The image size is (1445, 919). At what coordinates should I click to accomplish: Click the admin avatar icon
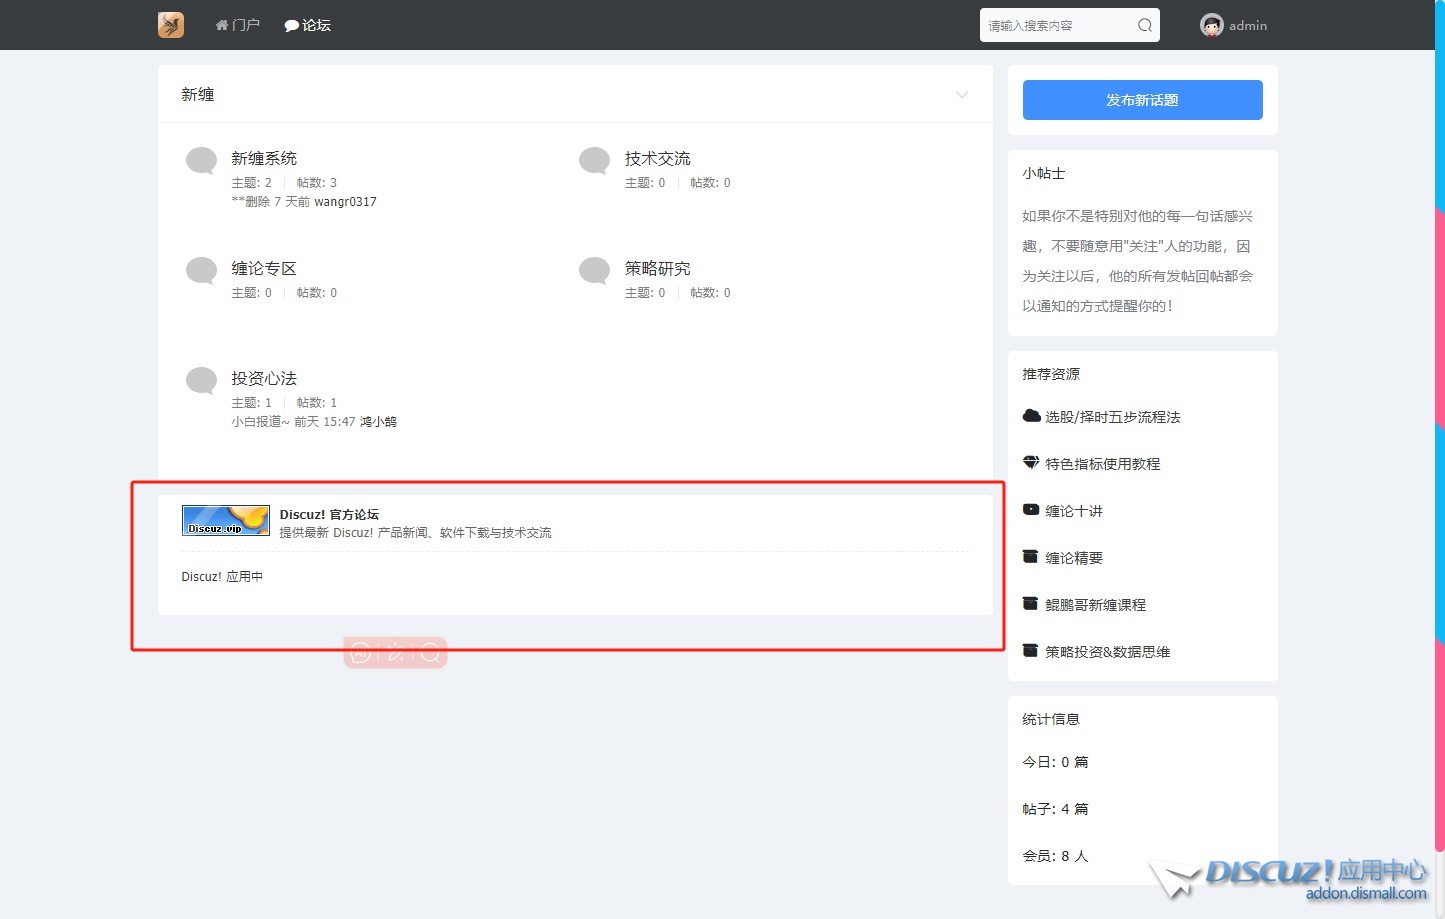tap(1211, 26)
